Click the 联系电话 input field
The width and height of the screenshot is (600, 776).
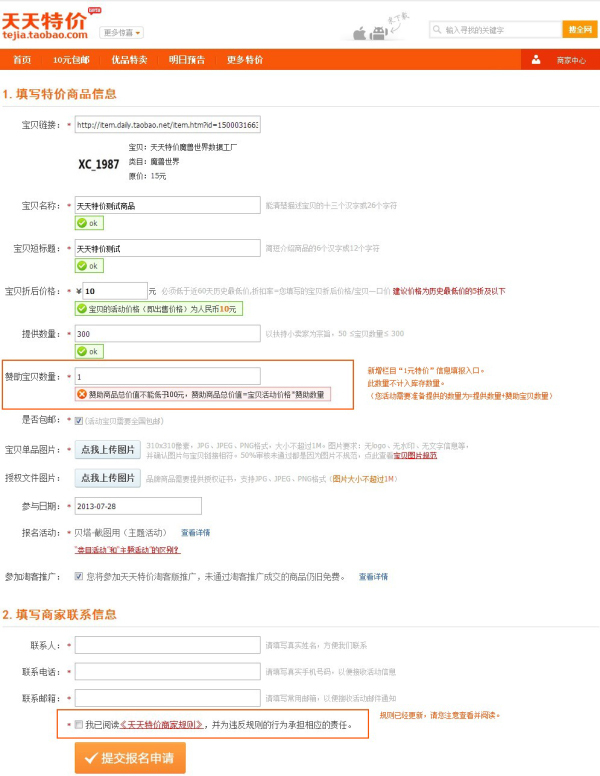click(168, 672)
